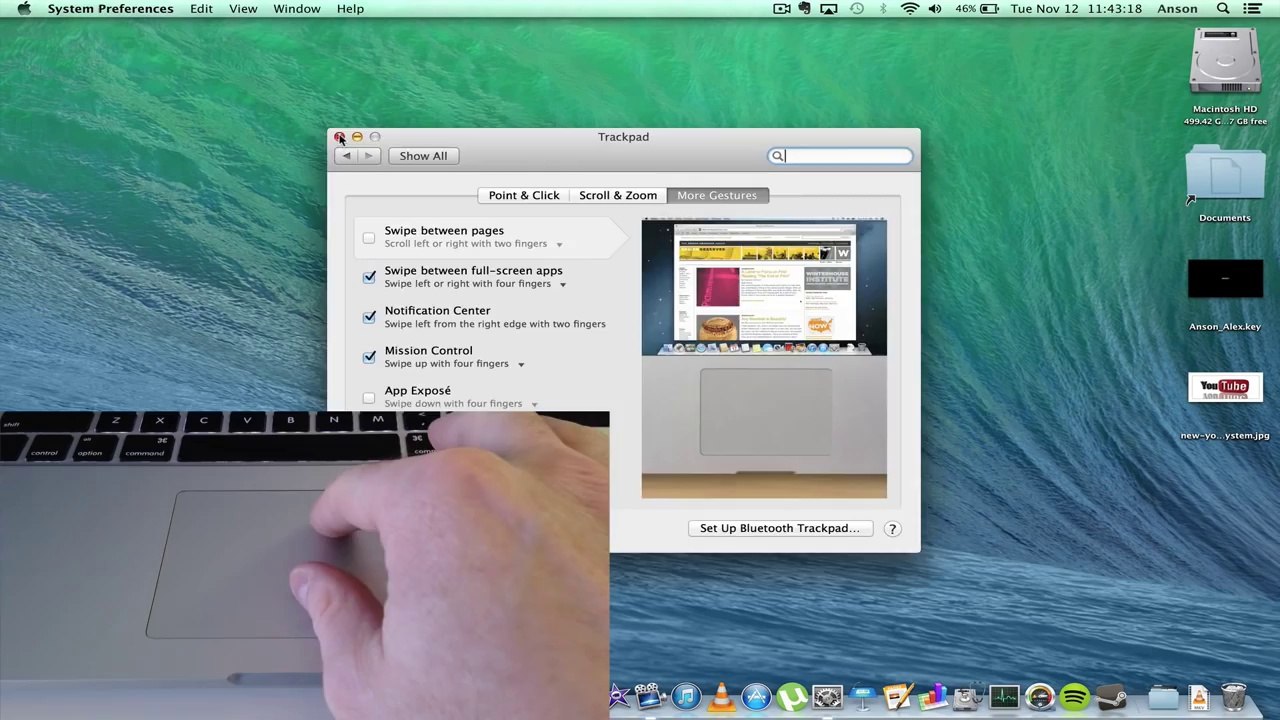
Task: Open the film camera app in the Dock
Action: click(x=650, y=696)
